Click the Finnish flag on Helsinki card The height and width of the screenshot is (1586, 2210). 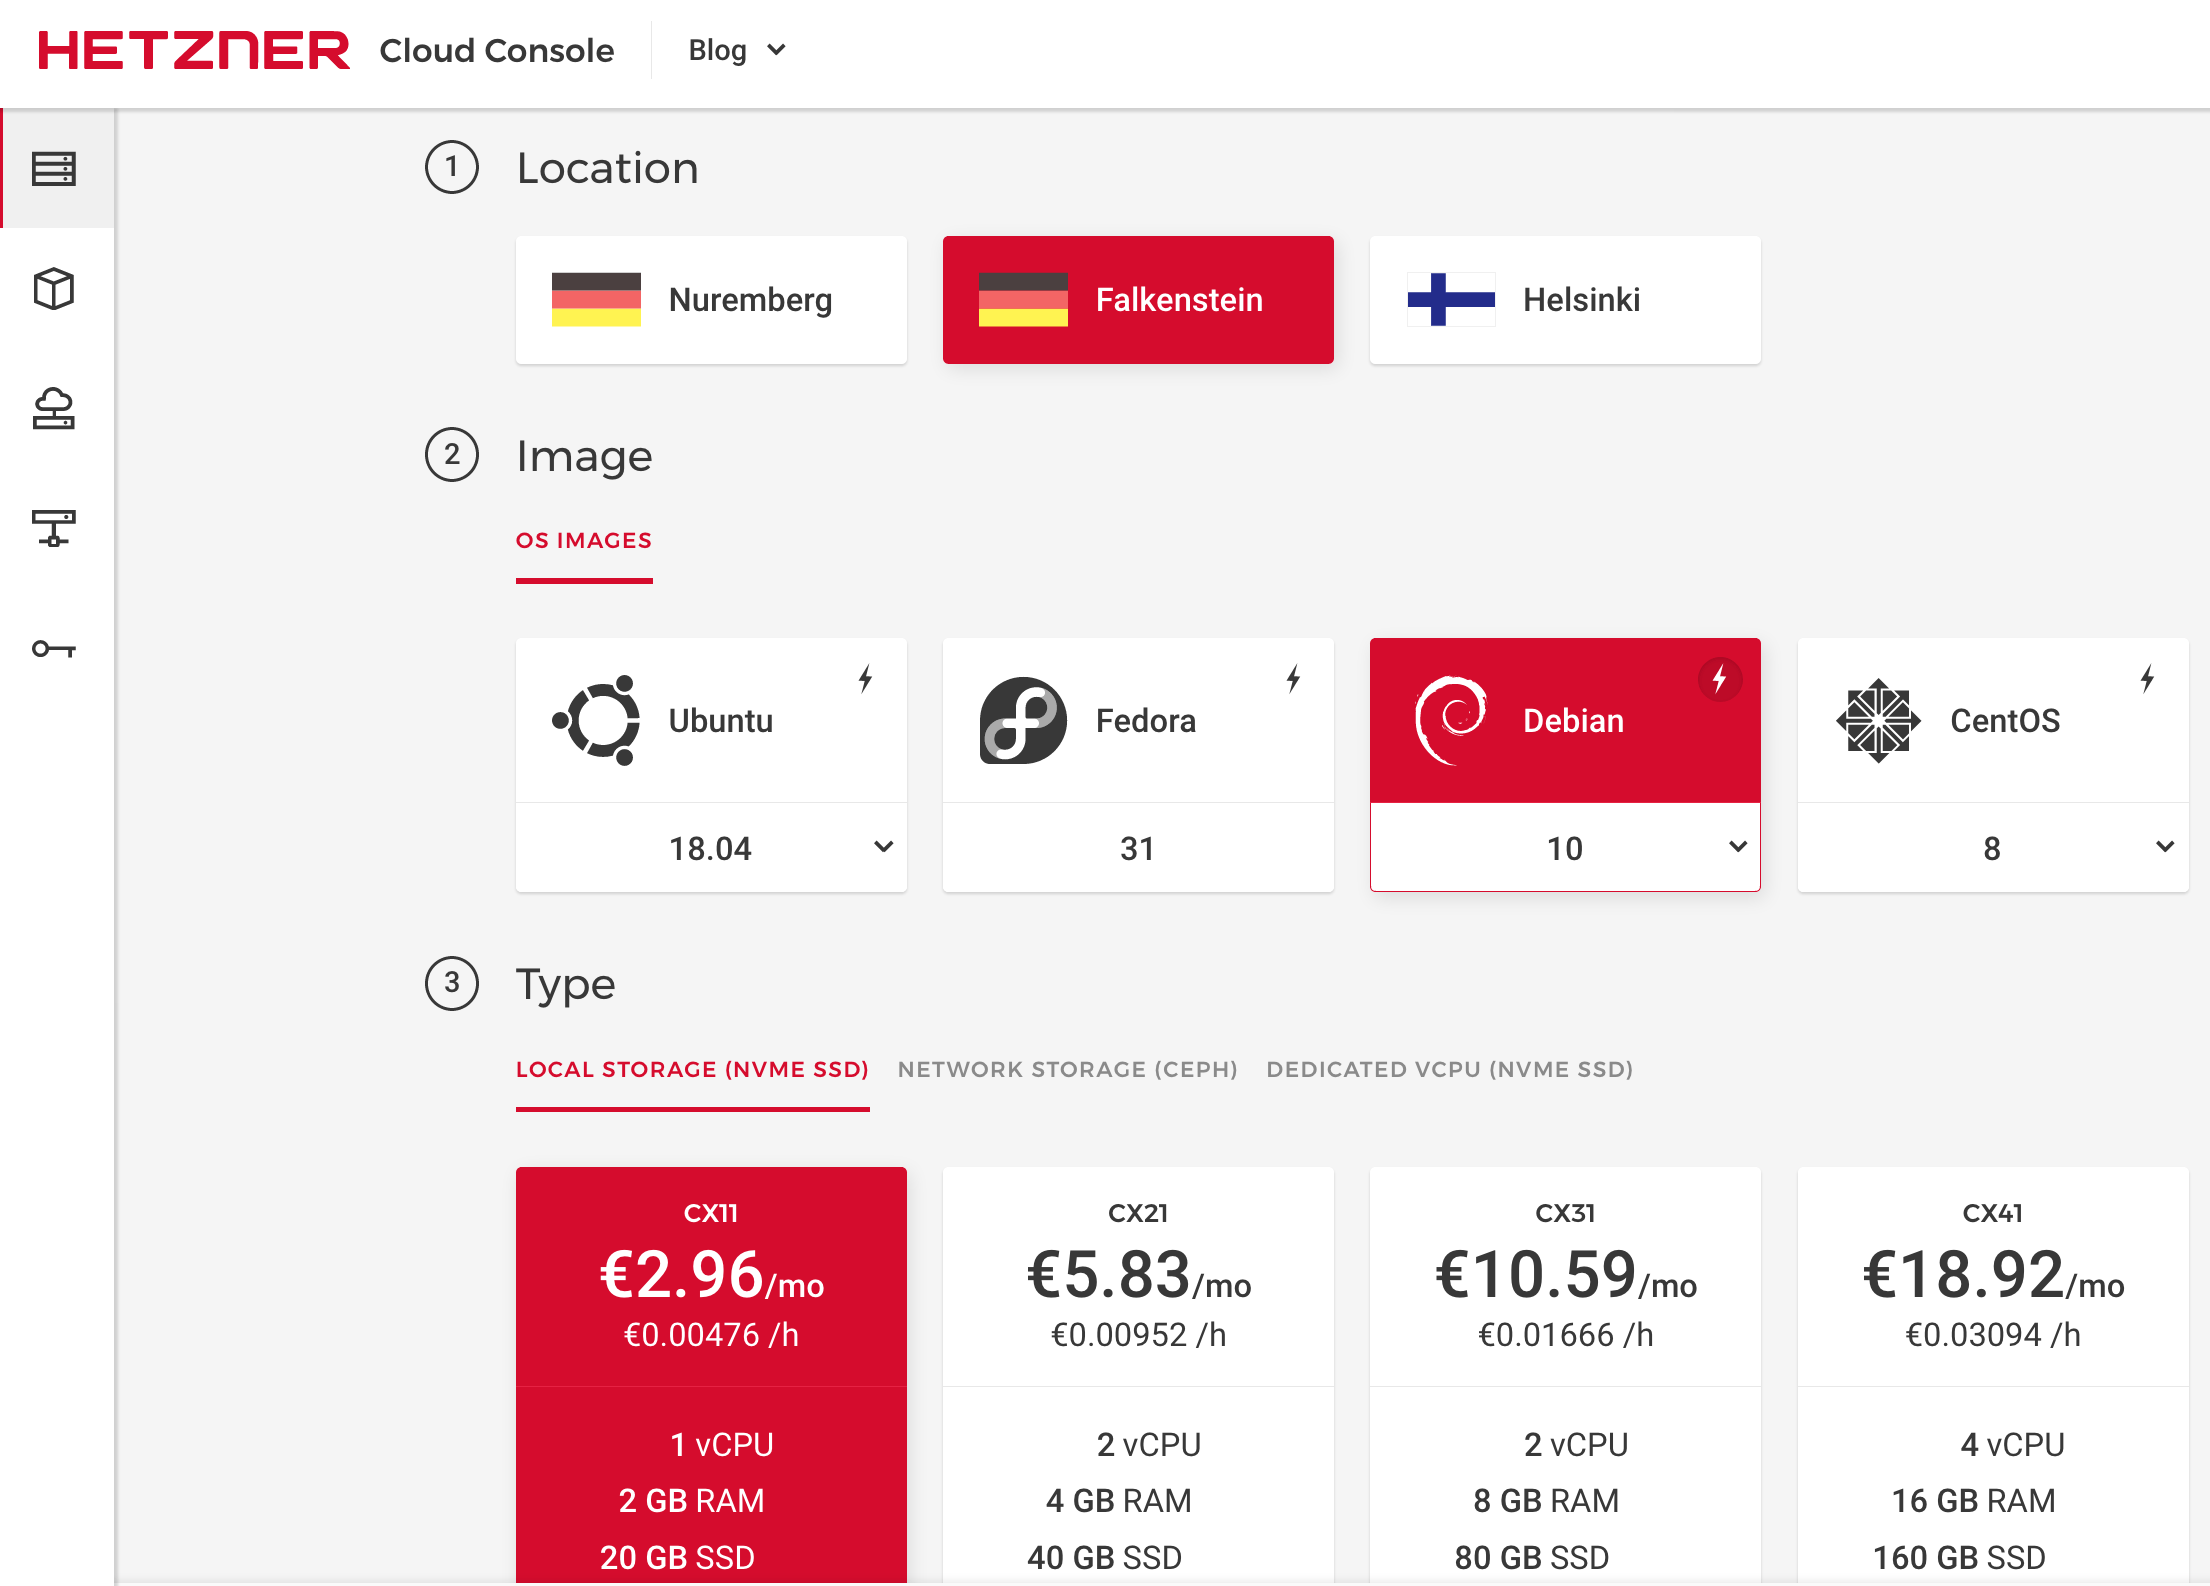point(1451,299)
